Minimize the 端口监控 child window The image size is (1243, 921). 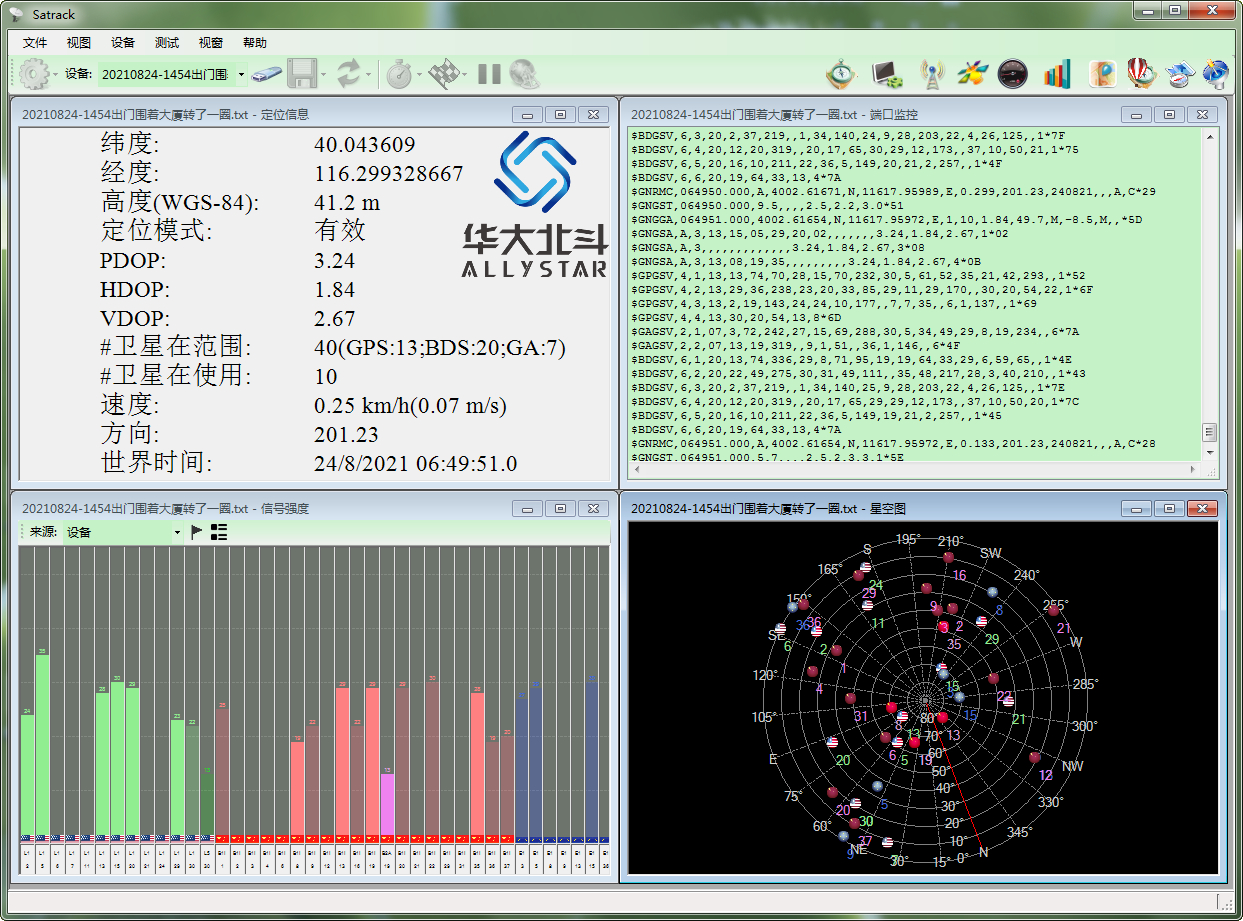1137,114
